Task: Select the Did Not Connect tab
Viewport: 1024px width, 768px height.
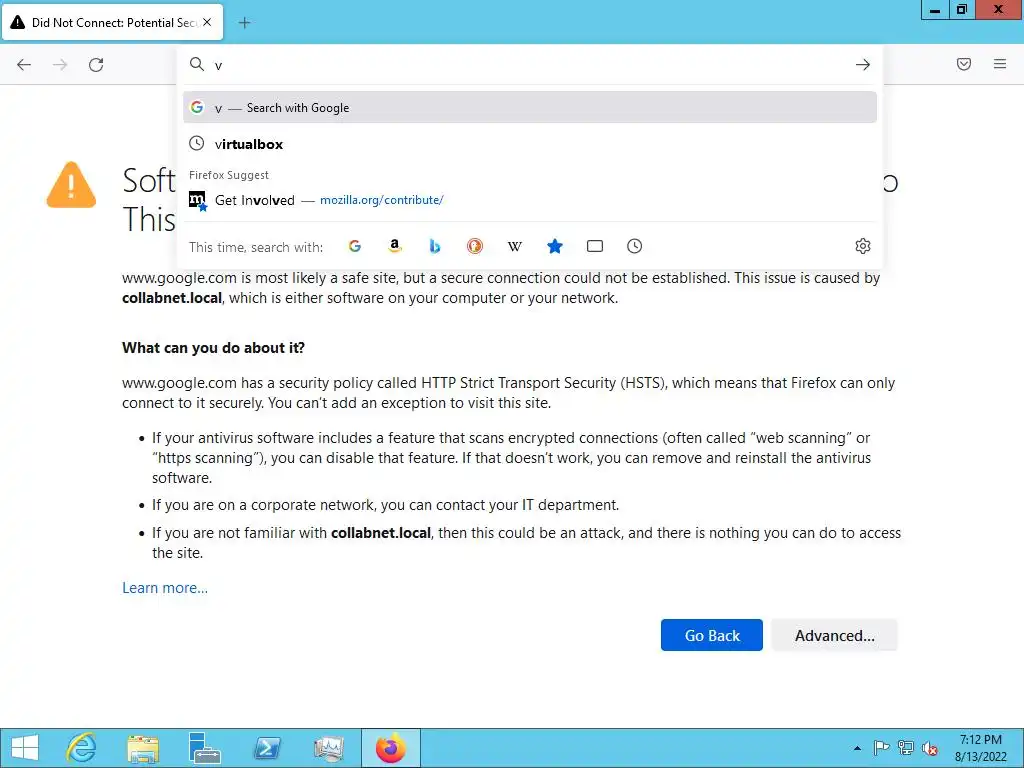Action: point(112,22)
